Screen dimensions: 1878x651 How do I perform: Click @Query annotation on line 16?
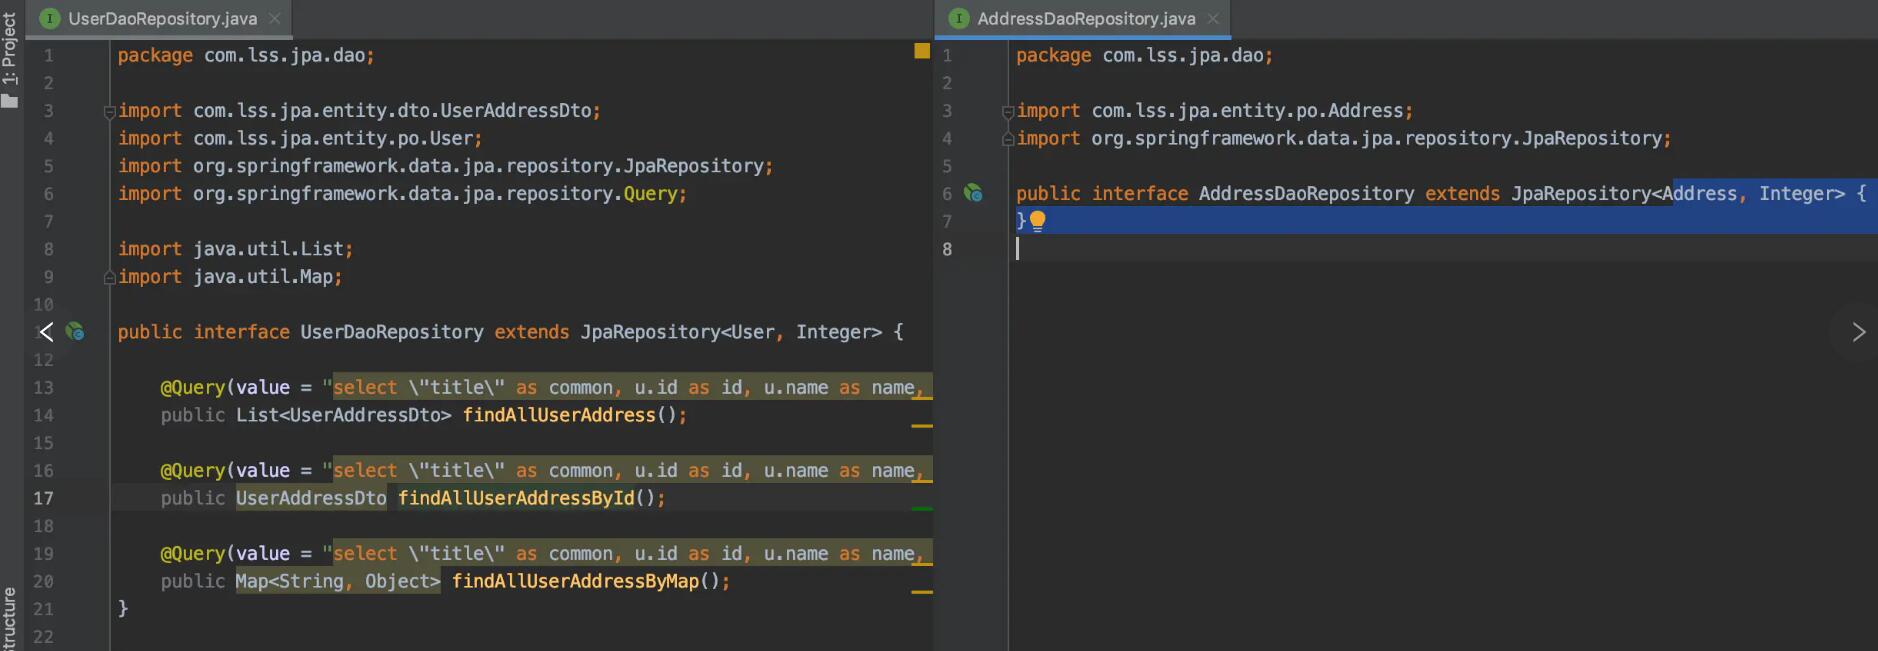(x=193, y=470)
